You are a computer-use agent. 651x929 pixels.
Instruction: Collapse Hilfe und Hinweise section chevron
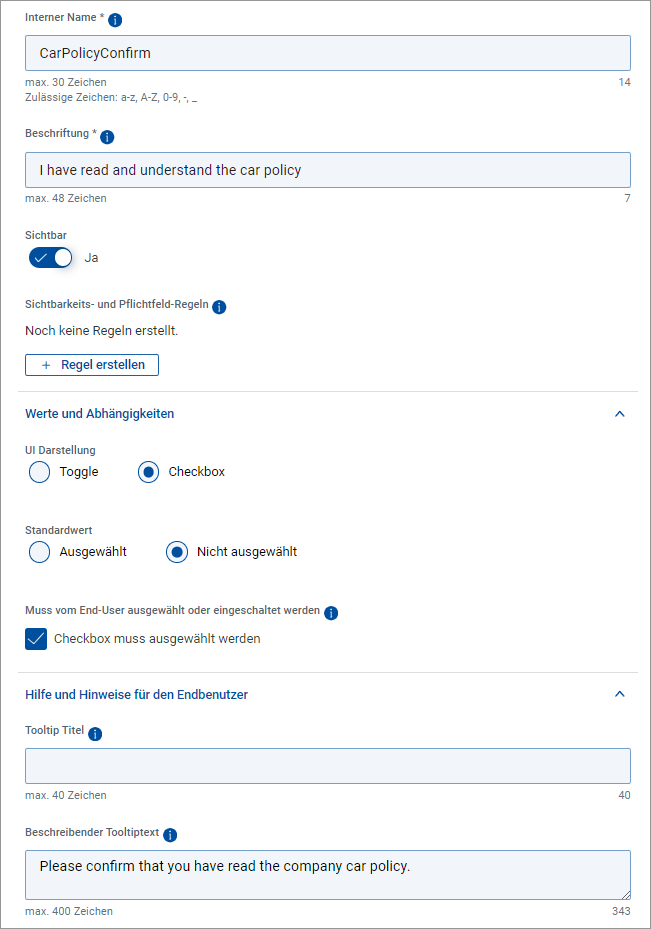619,694
